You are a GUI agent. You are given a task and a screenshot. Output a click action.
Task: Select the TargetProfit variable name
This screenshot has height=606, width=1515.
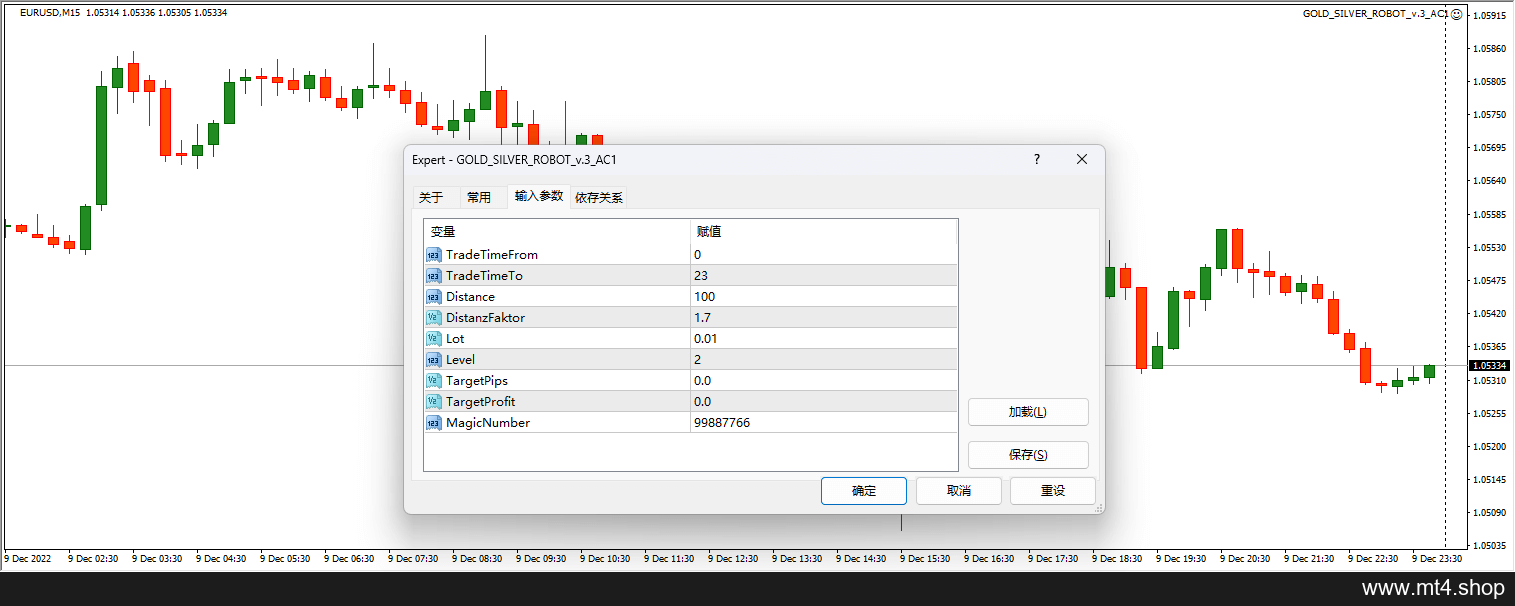point(481,402)
